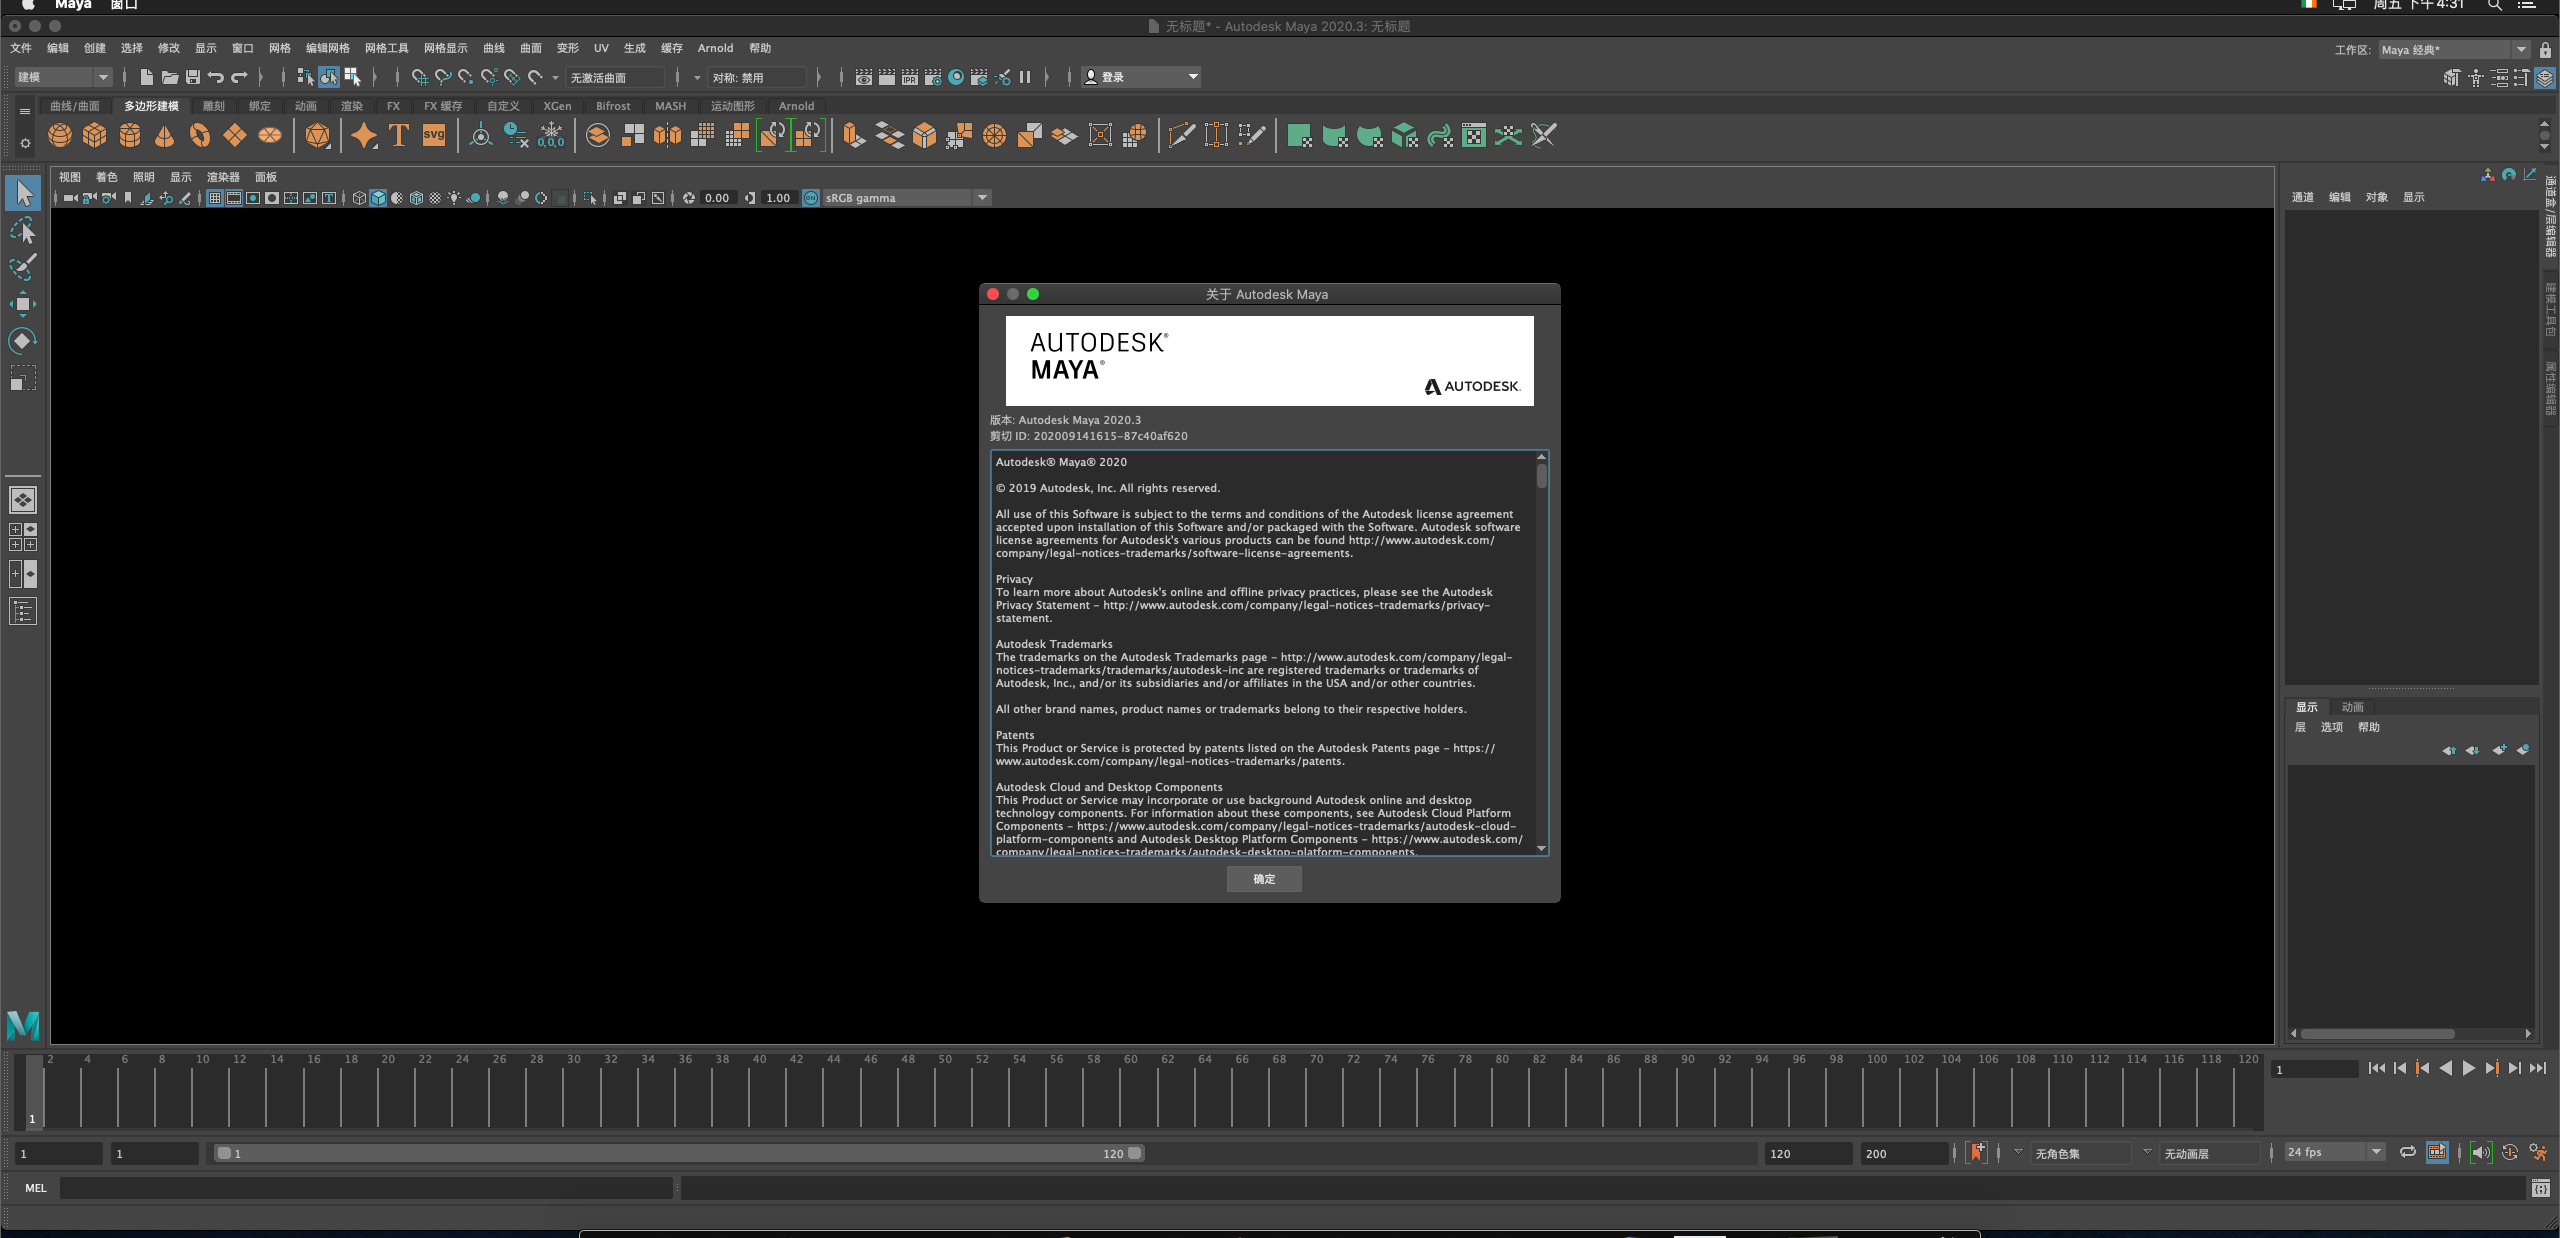The width and height of the screenshot is (2560, 1238).
Task: Click the play forwards button
Action: point(2468,1069)
